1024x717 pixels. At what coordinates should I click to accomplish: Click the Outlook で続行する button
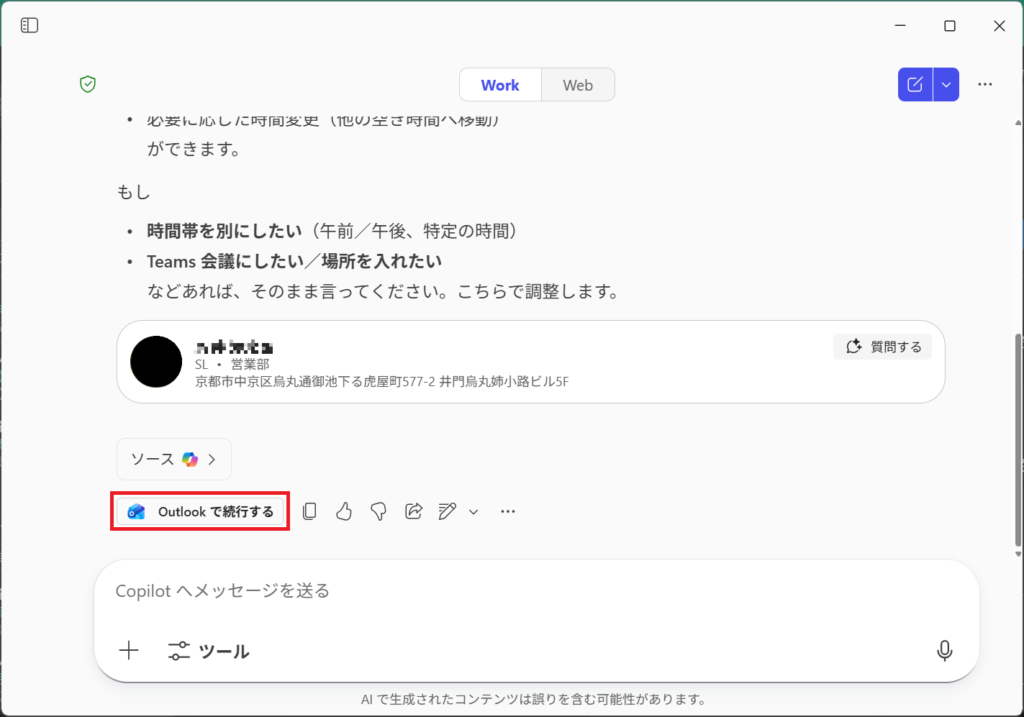[201, 511]
